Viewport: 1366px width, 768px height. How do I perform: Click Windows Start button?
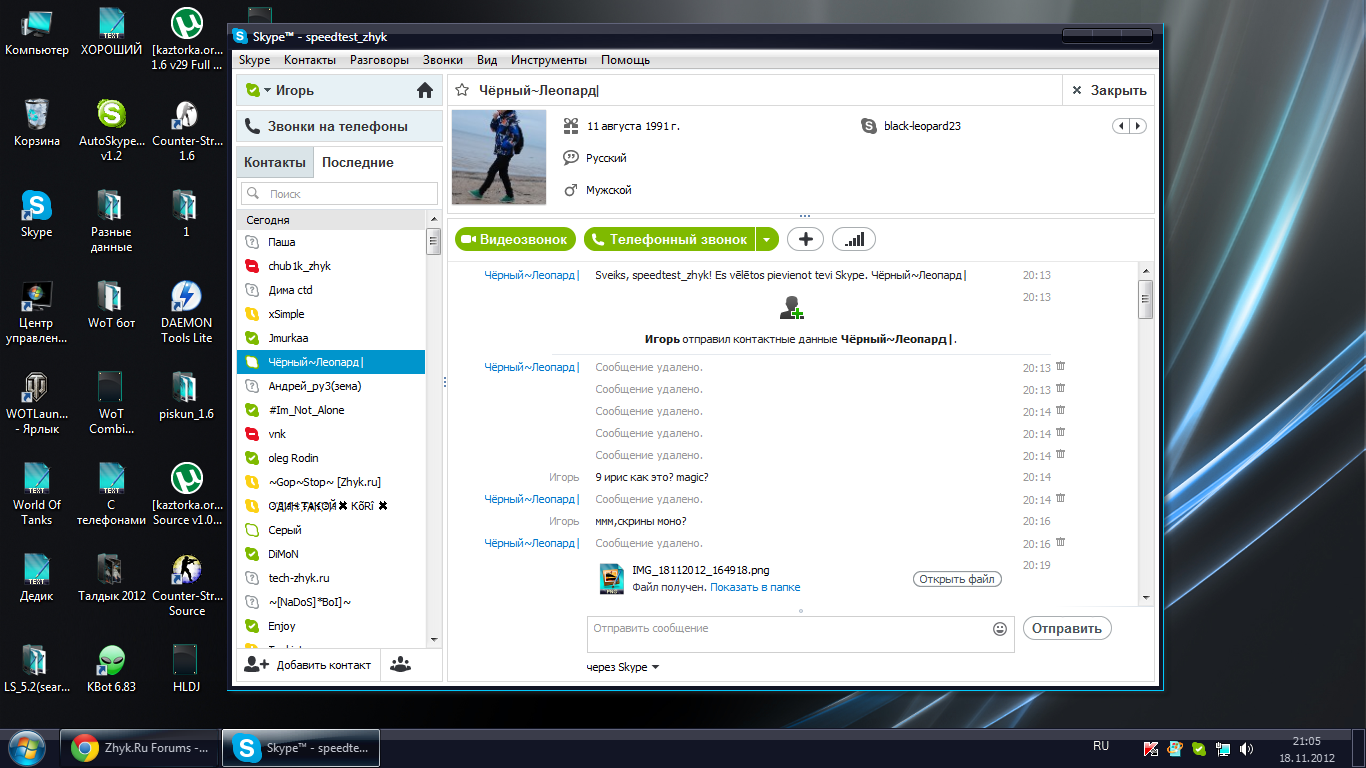click(27, 747)
